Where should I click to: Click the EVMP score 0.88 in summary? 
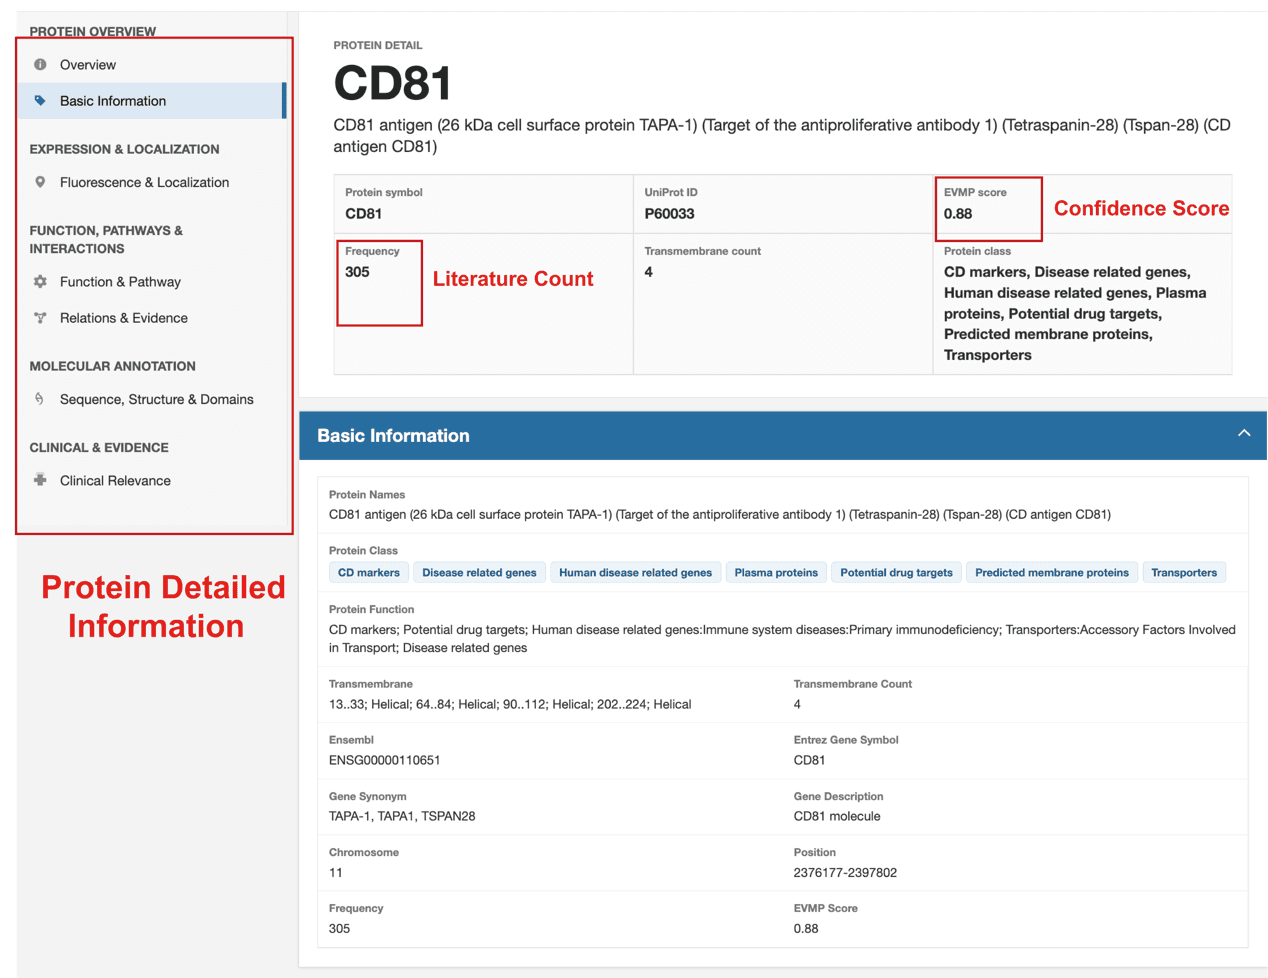pos(958,214)
